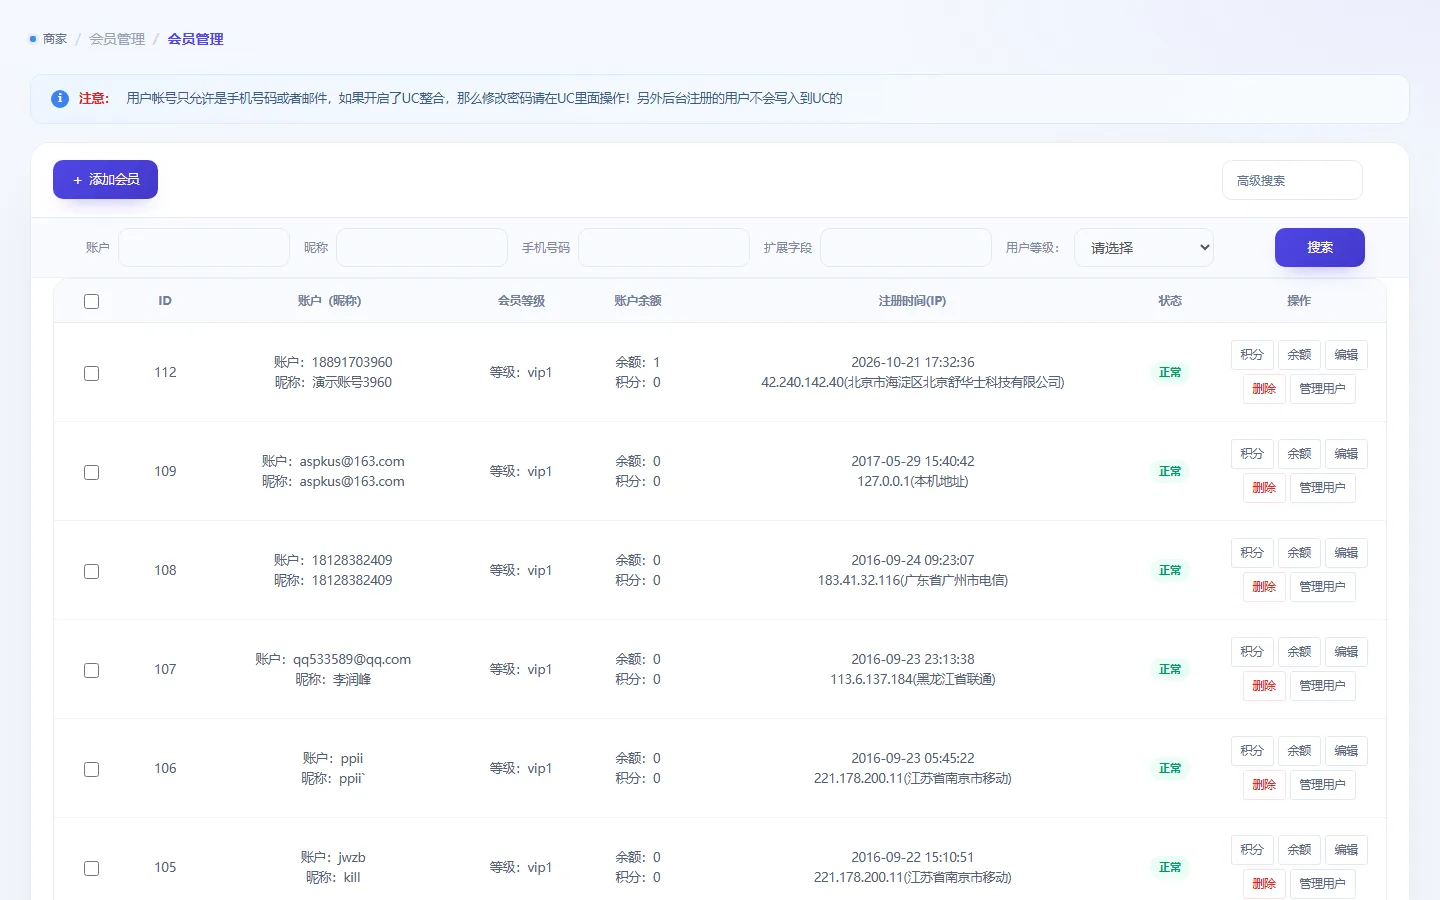Tick the checkbox for member ID 106
This screenshot has height=900, width=1440.
(92, 769)
